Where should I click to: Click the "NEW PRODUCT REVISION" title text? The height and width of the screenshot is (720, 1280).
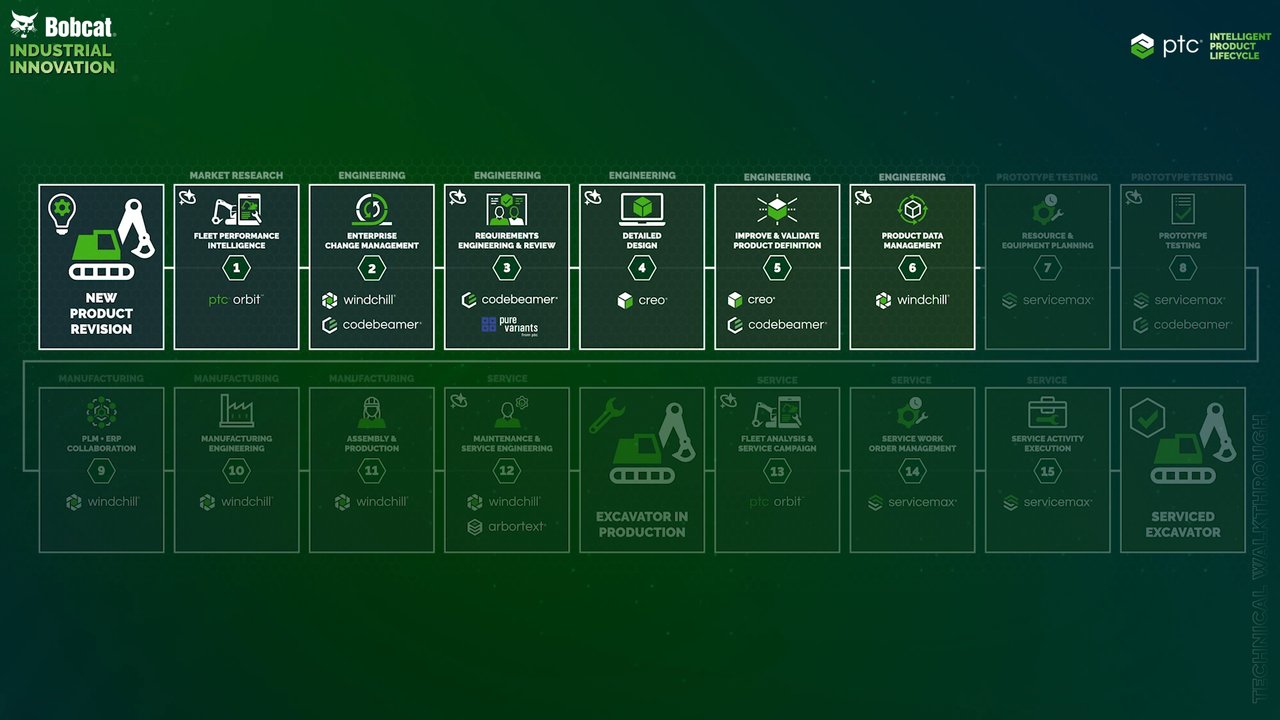coord(102,313)
